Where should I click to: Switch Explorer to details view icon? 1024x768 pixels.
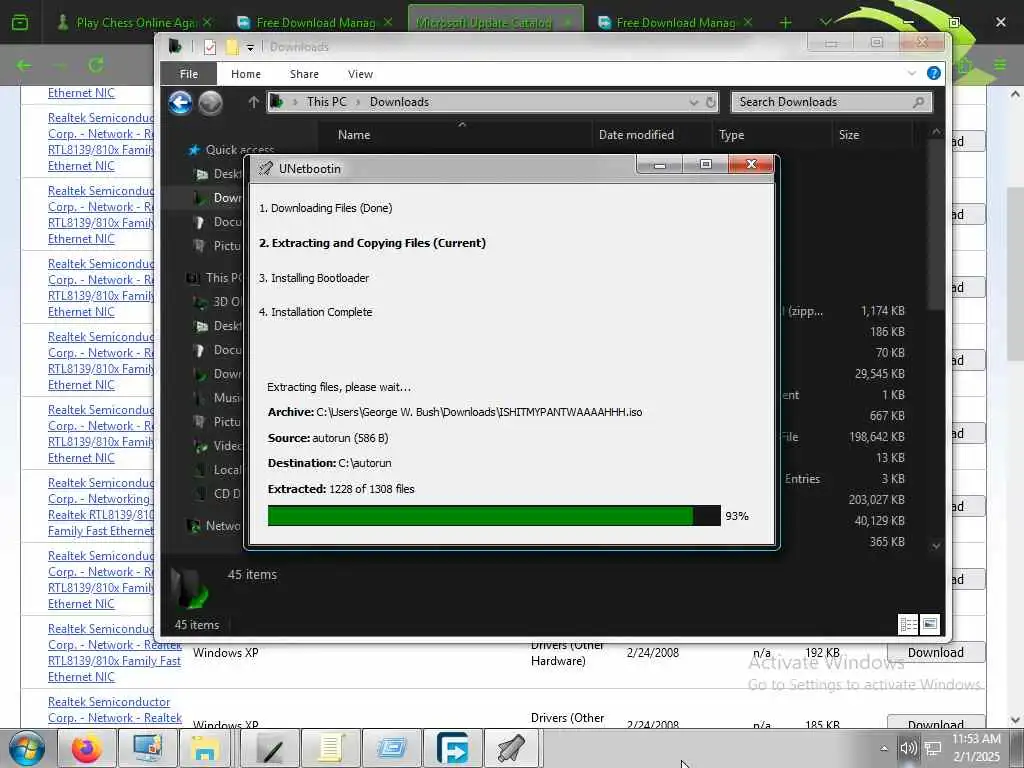908,624
